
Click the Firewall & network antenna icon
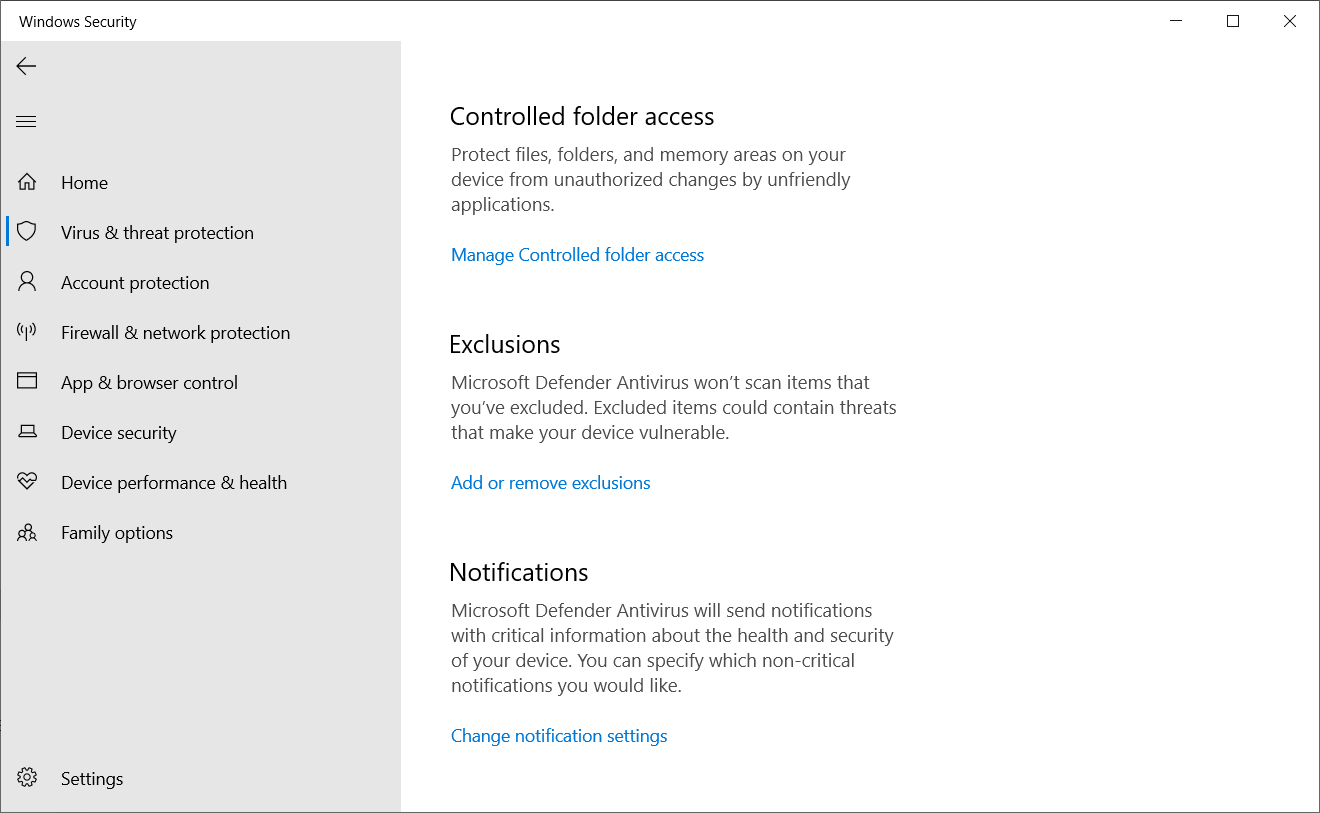27,332
